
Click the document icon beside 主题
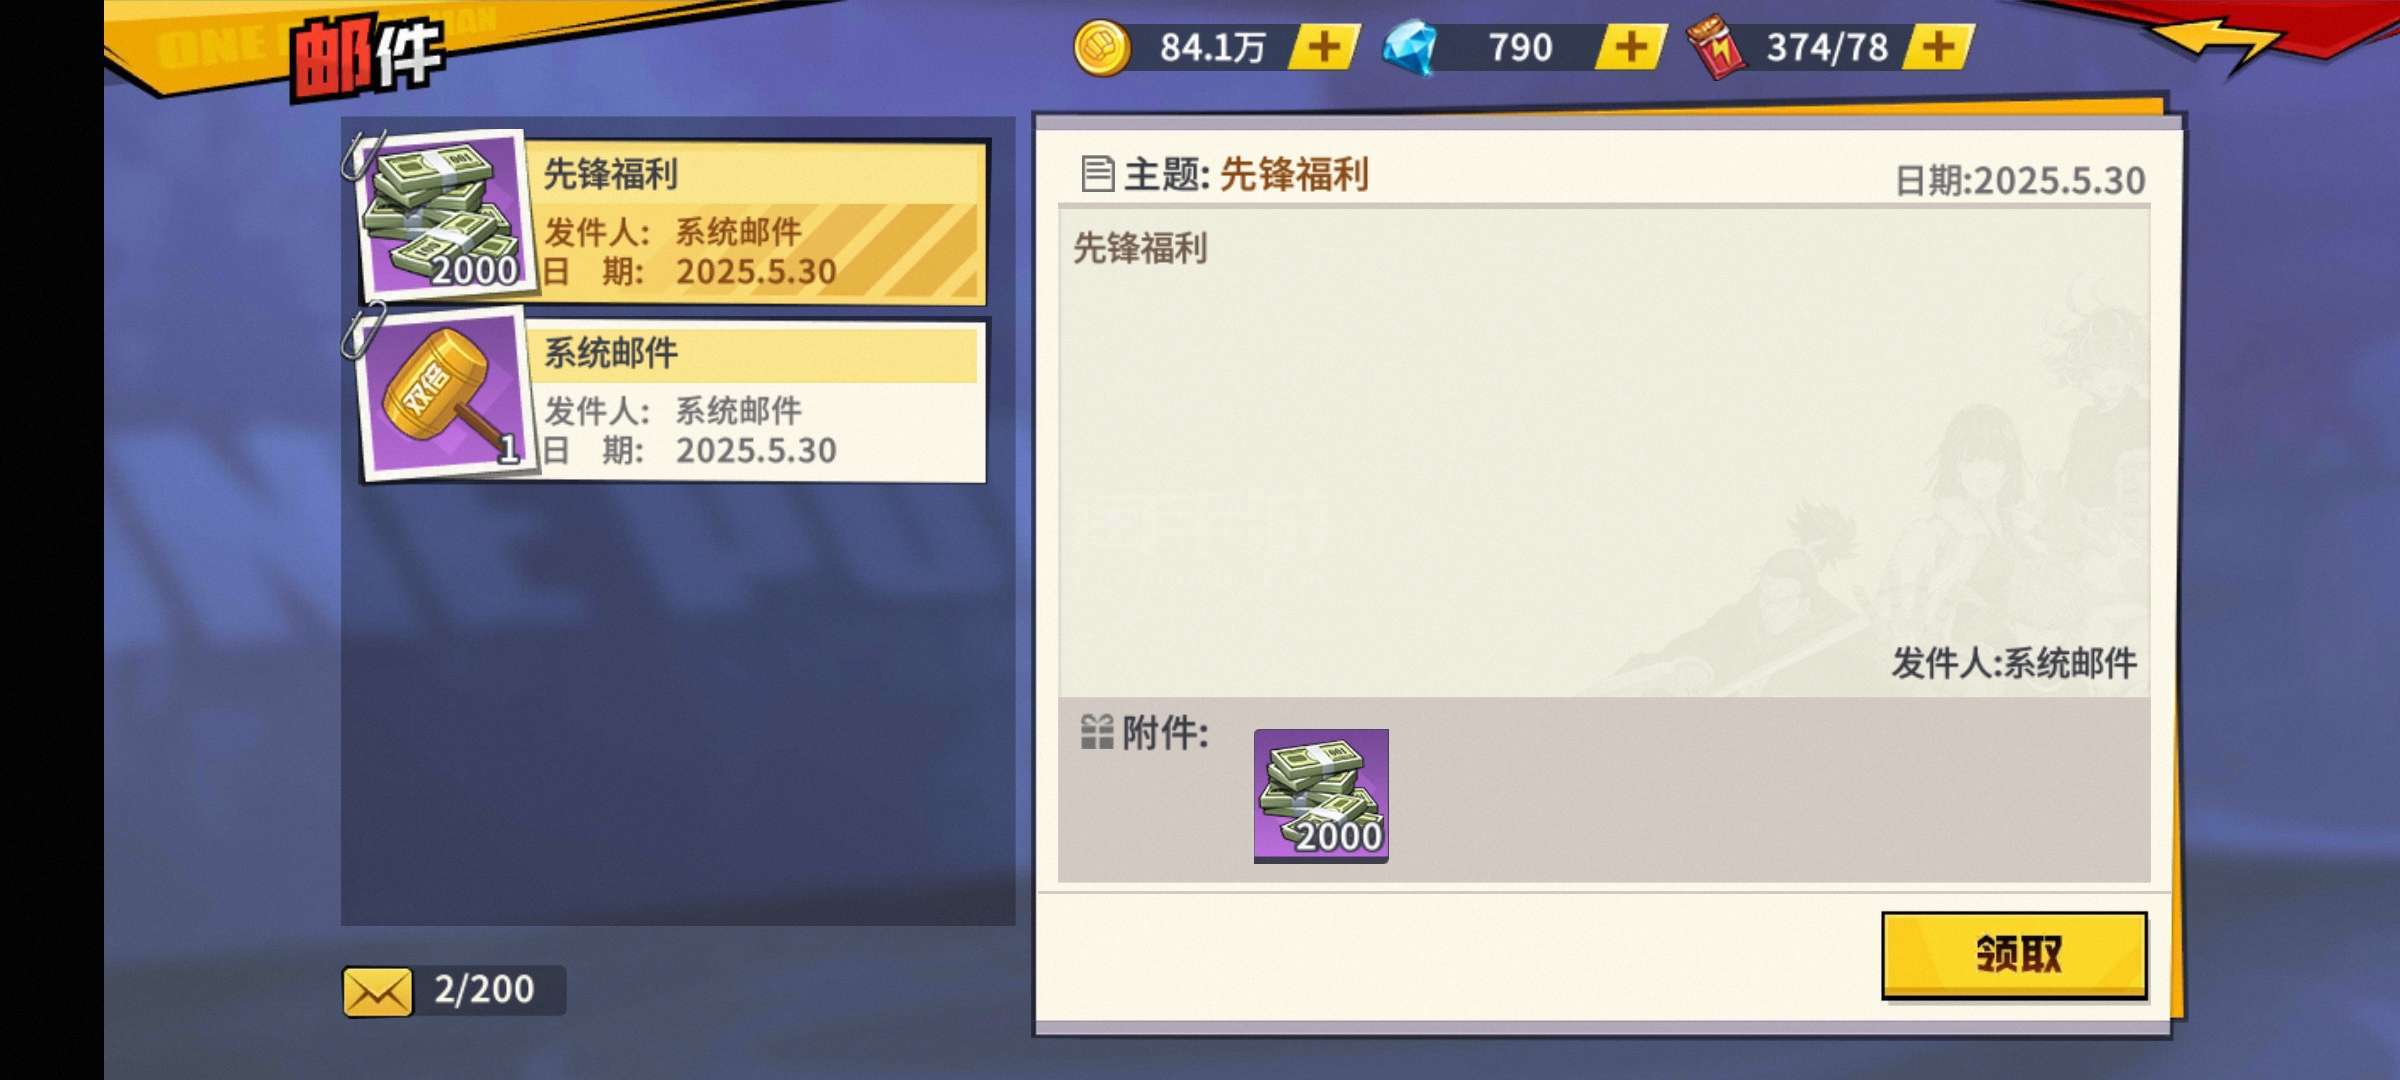1097,174
